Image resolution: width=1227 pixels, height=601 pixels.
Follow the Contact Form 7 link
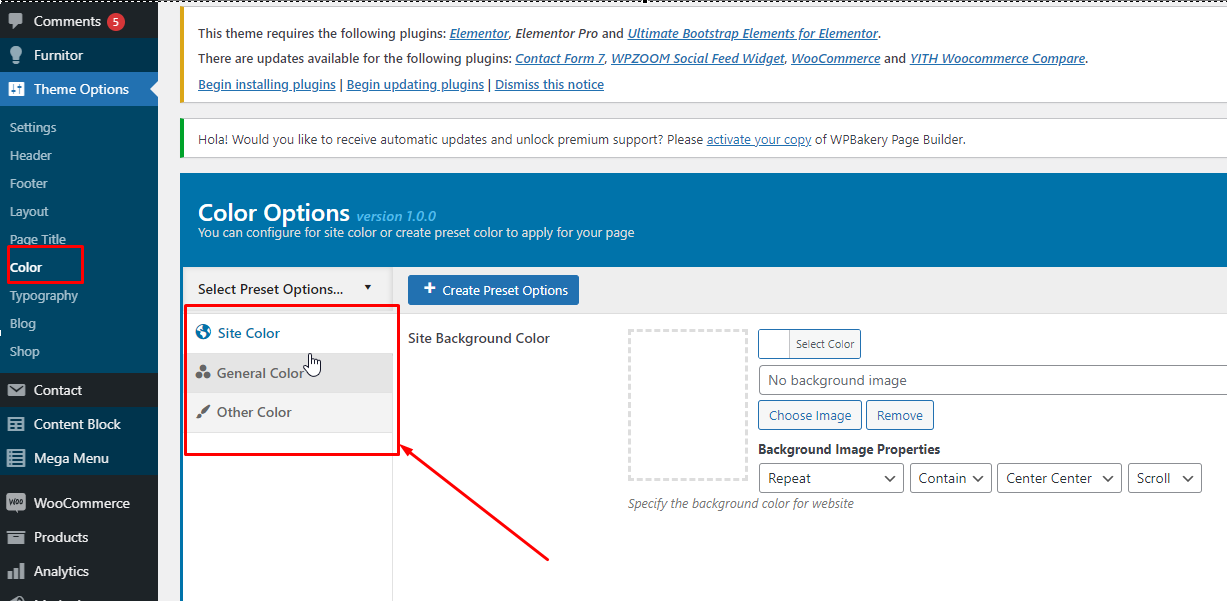560,58
